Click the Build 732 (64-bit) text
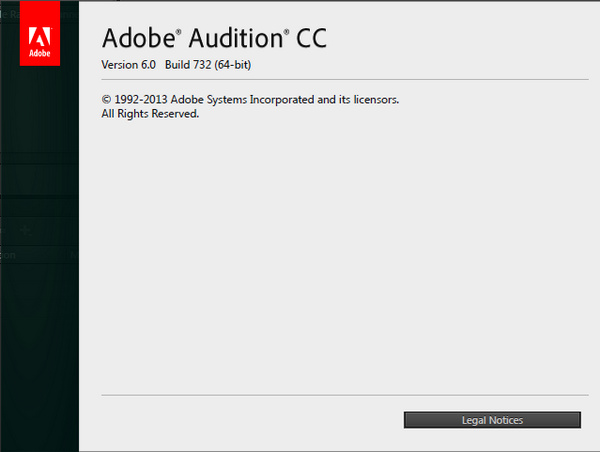Image resolution: width=600 pixels, height=452 pixels. [x=208, y=65]
